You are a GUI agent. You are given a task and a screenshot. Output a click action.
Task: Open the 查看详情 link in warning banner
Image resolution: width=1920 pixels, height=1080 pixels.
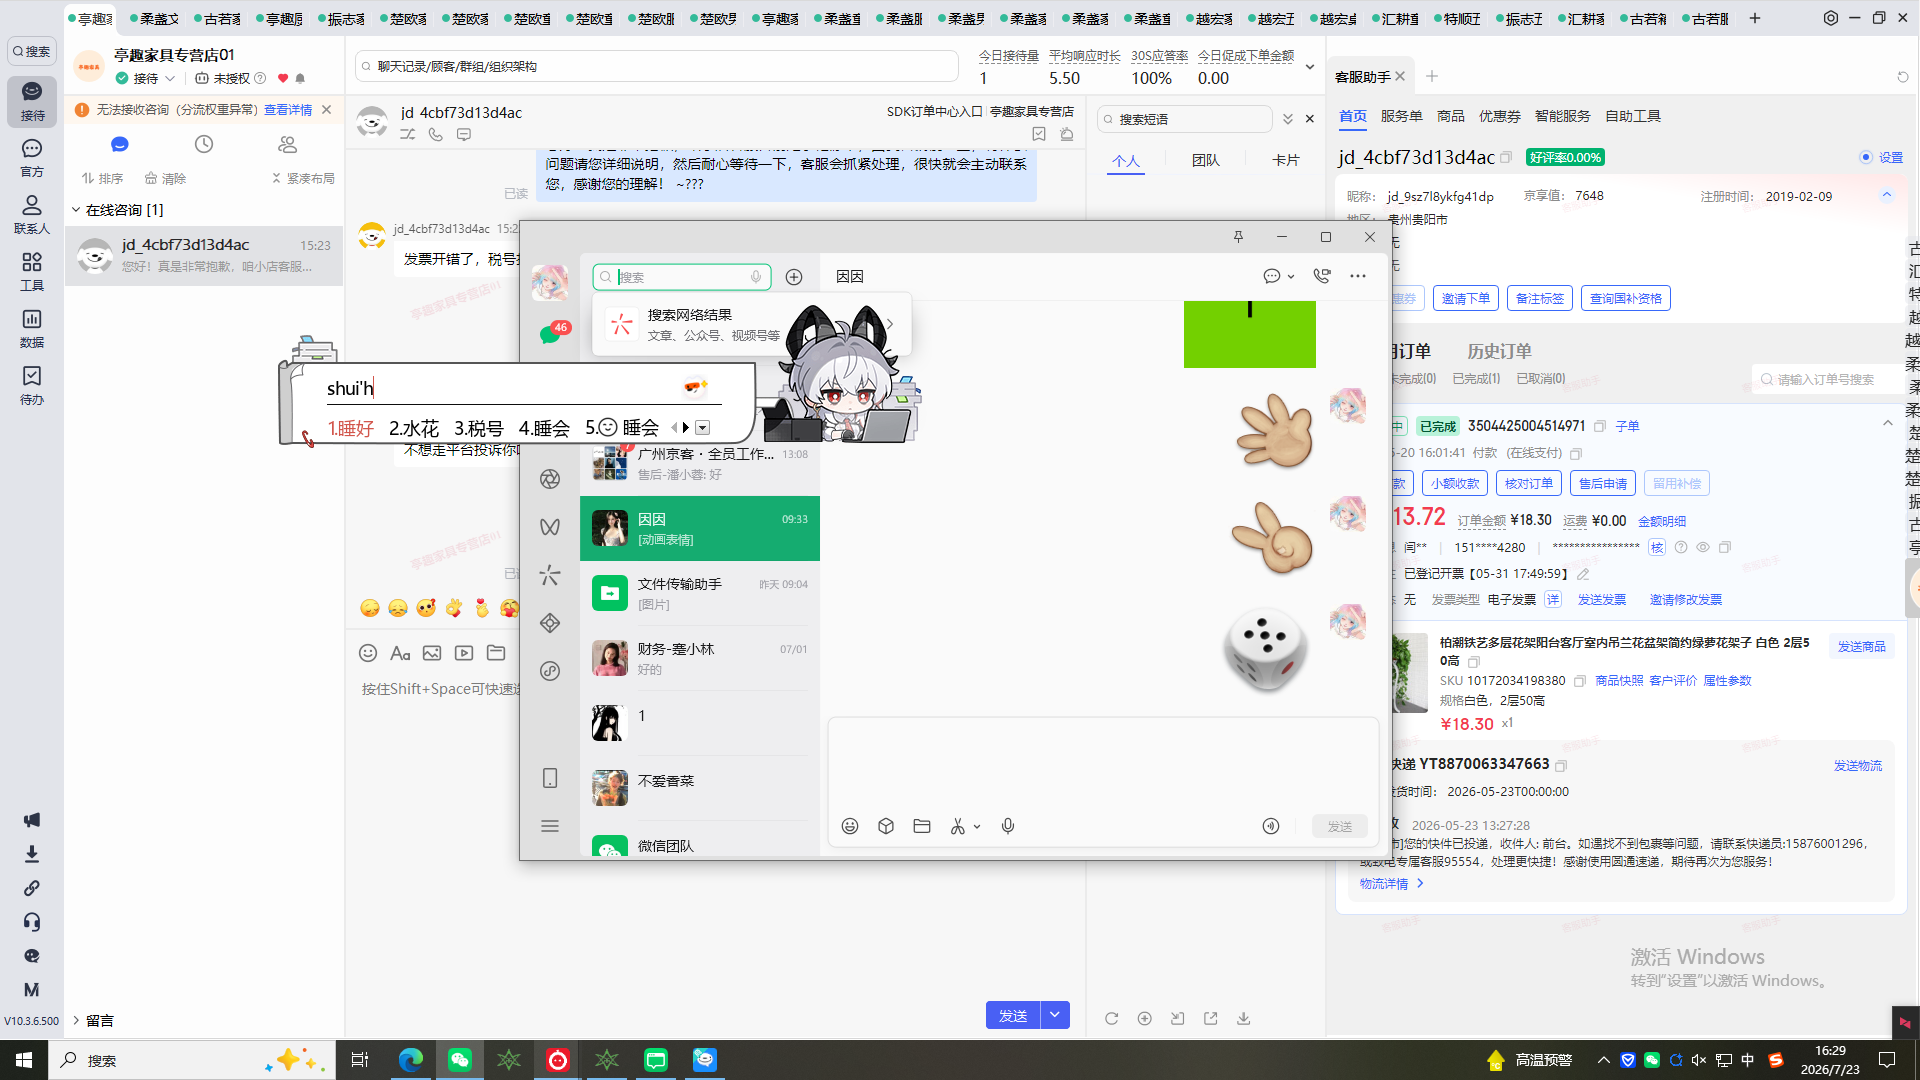tap(288, 110)
